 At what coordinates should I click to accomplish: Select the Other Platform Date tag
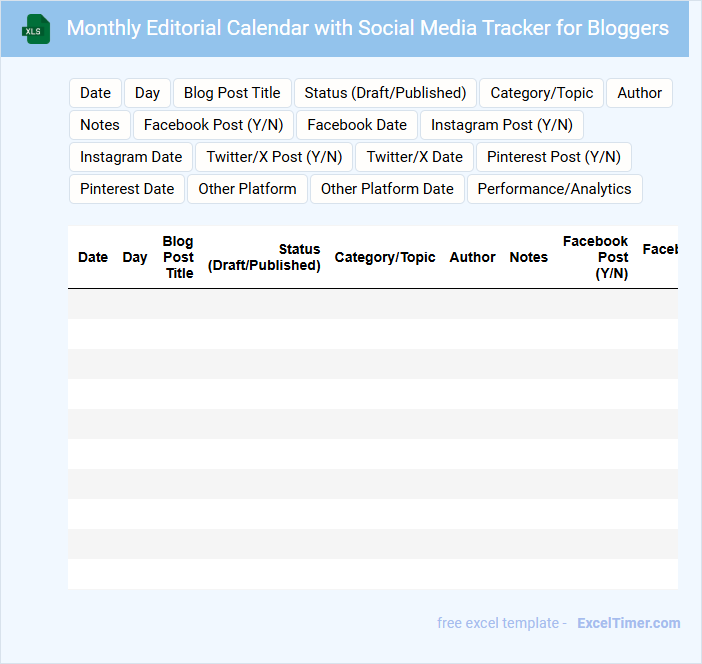pos(387,189)
